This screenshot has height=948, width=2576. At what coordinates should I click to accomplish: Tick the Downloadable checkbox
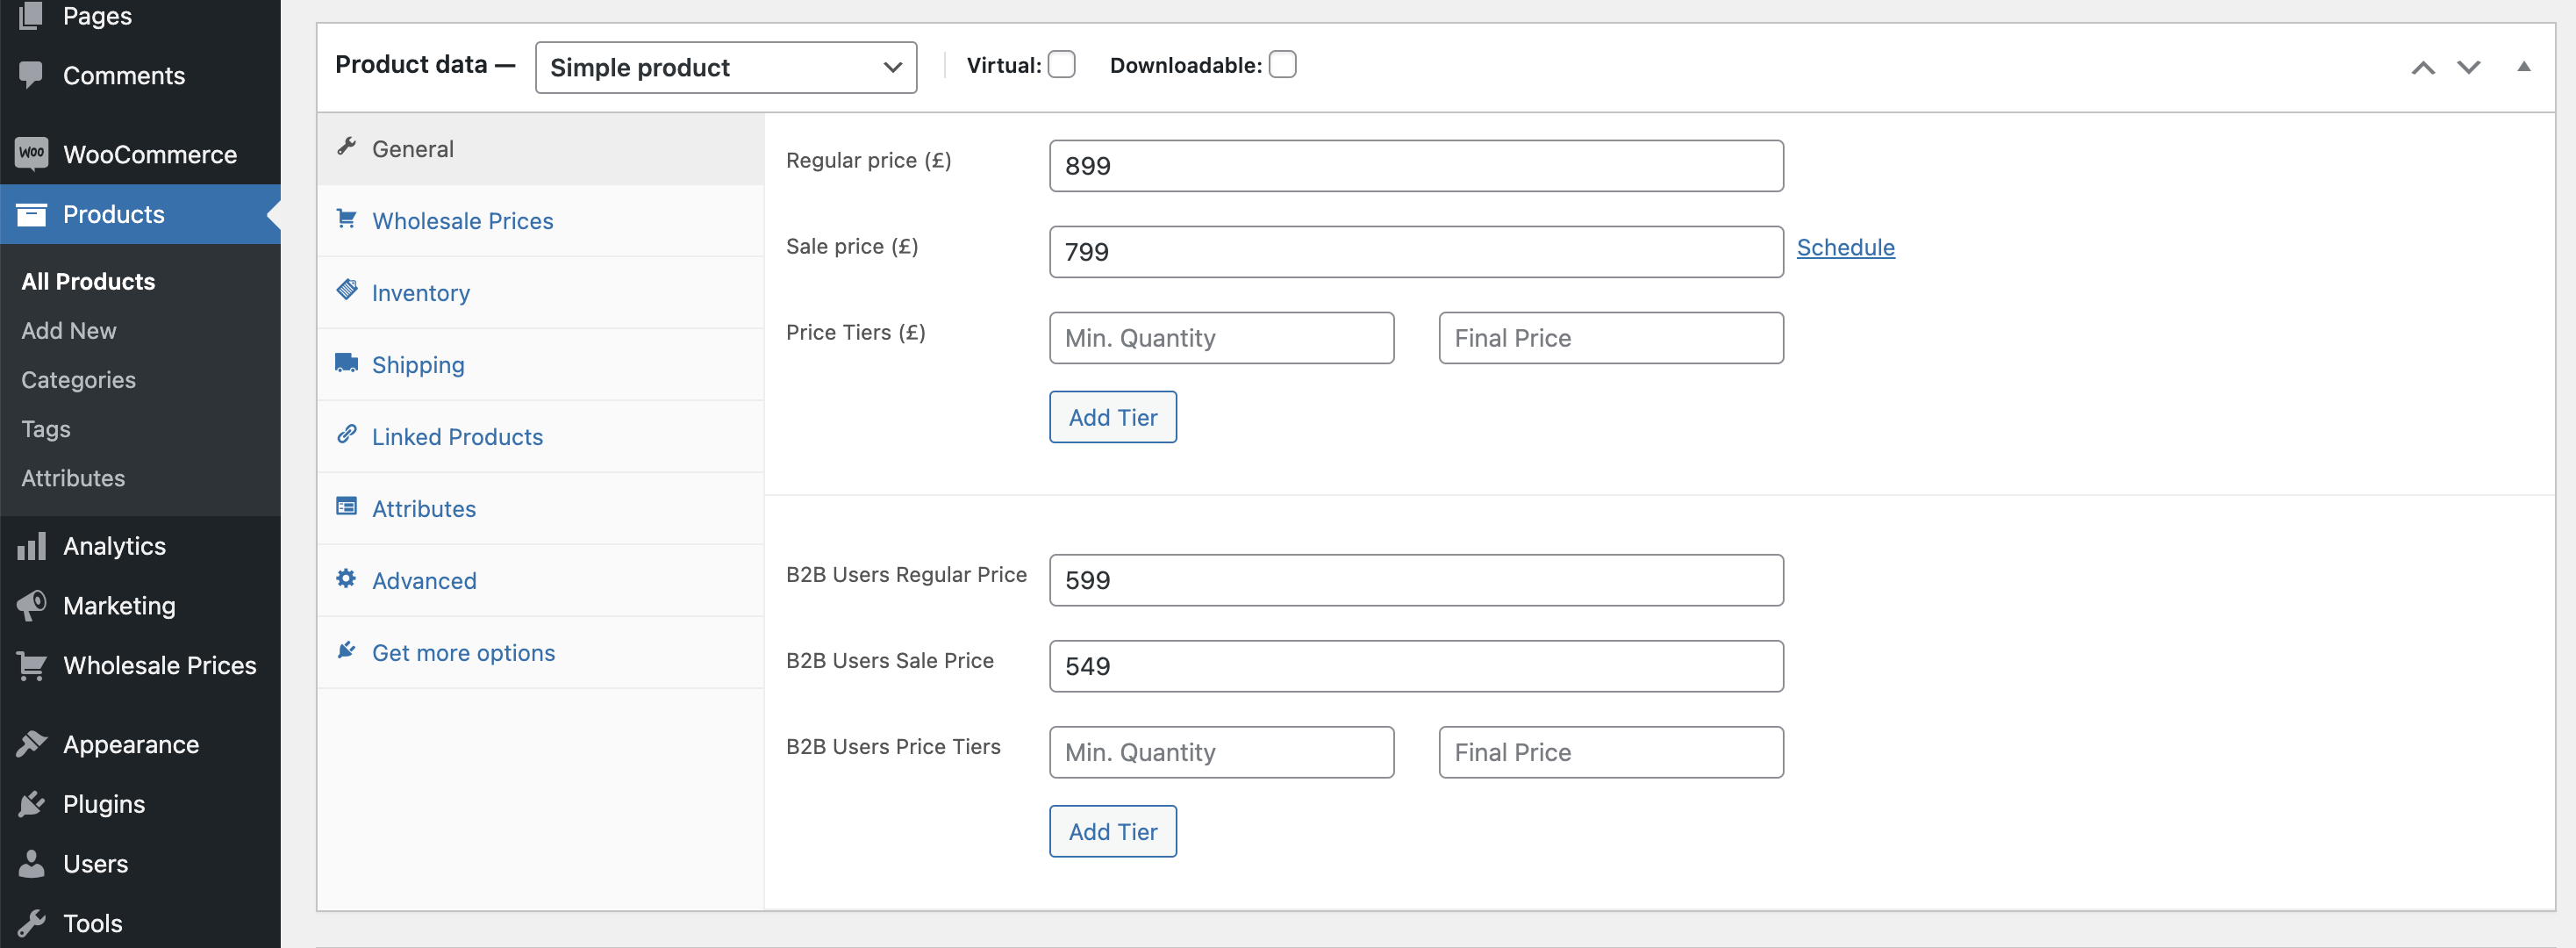pyautogui.click(x=1282, y=65)
